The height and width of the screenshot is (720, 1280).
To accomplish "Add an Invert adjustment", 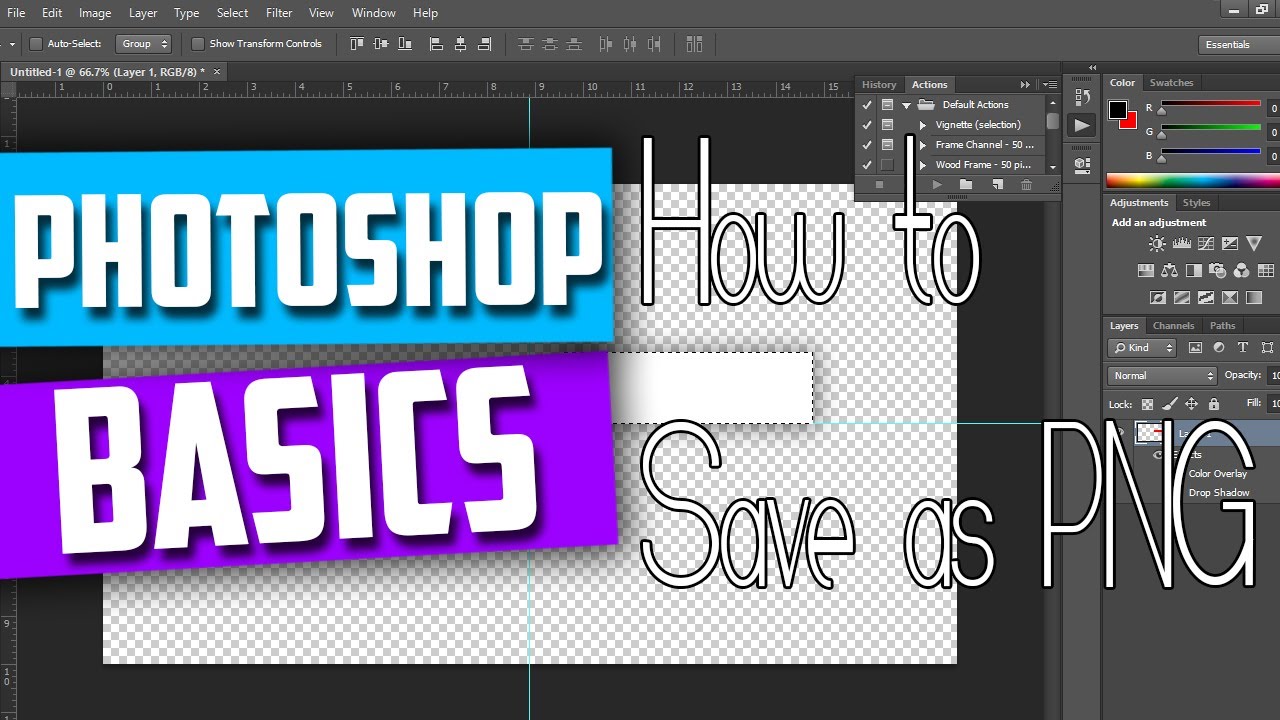I will (1157, 297).
